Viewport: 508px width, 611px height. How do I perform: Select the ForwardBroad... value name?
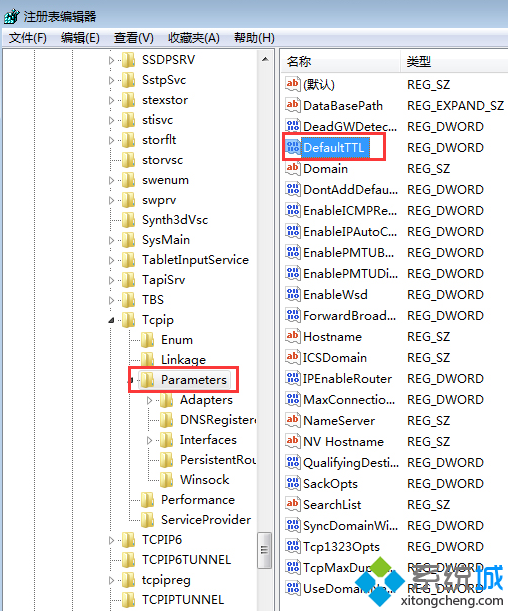tap(349, 316)
